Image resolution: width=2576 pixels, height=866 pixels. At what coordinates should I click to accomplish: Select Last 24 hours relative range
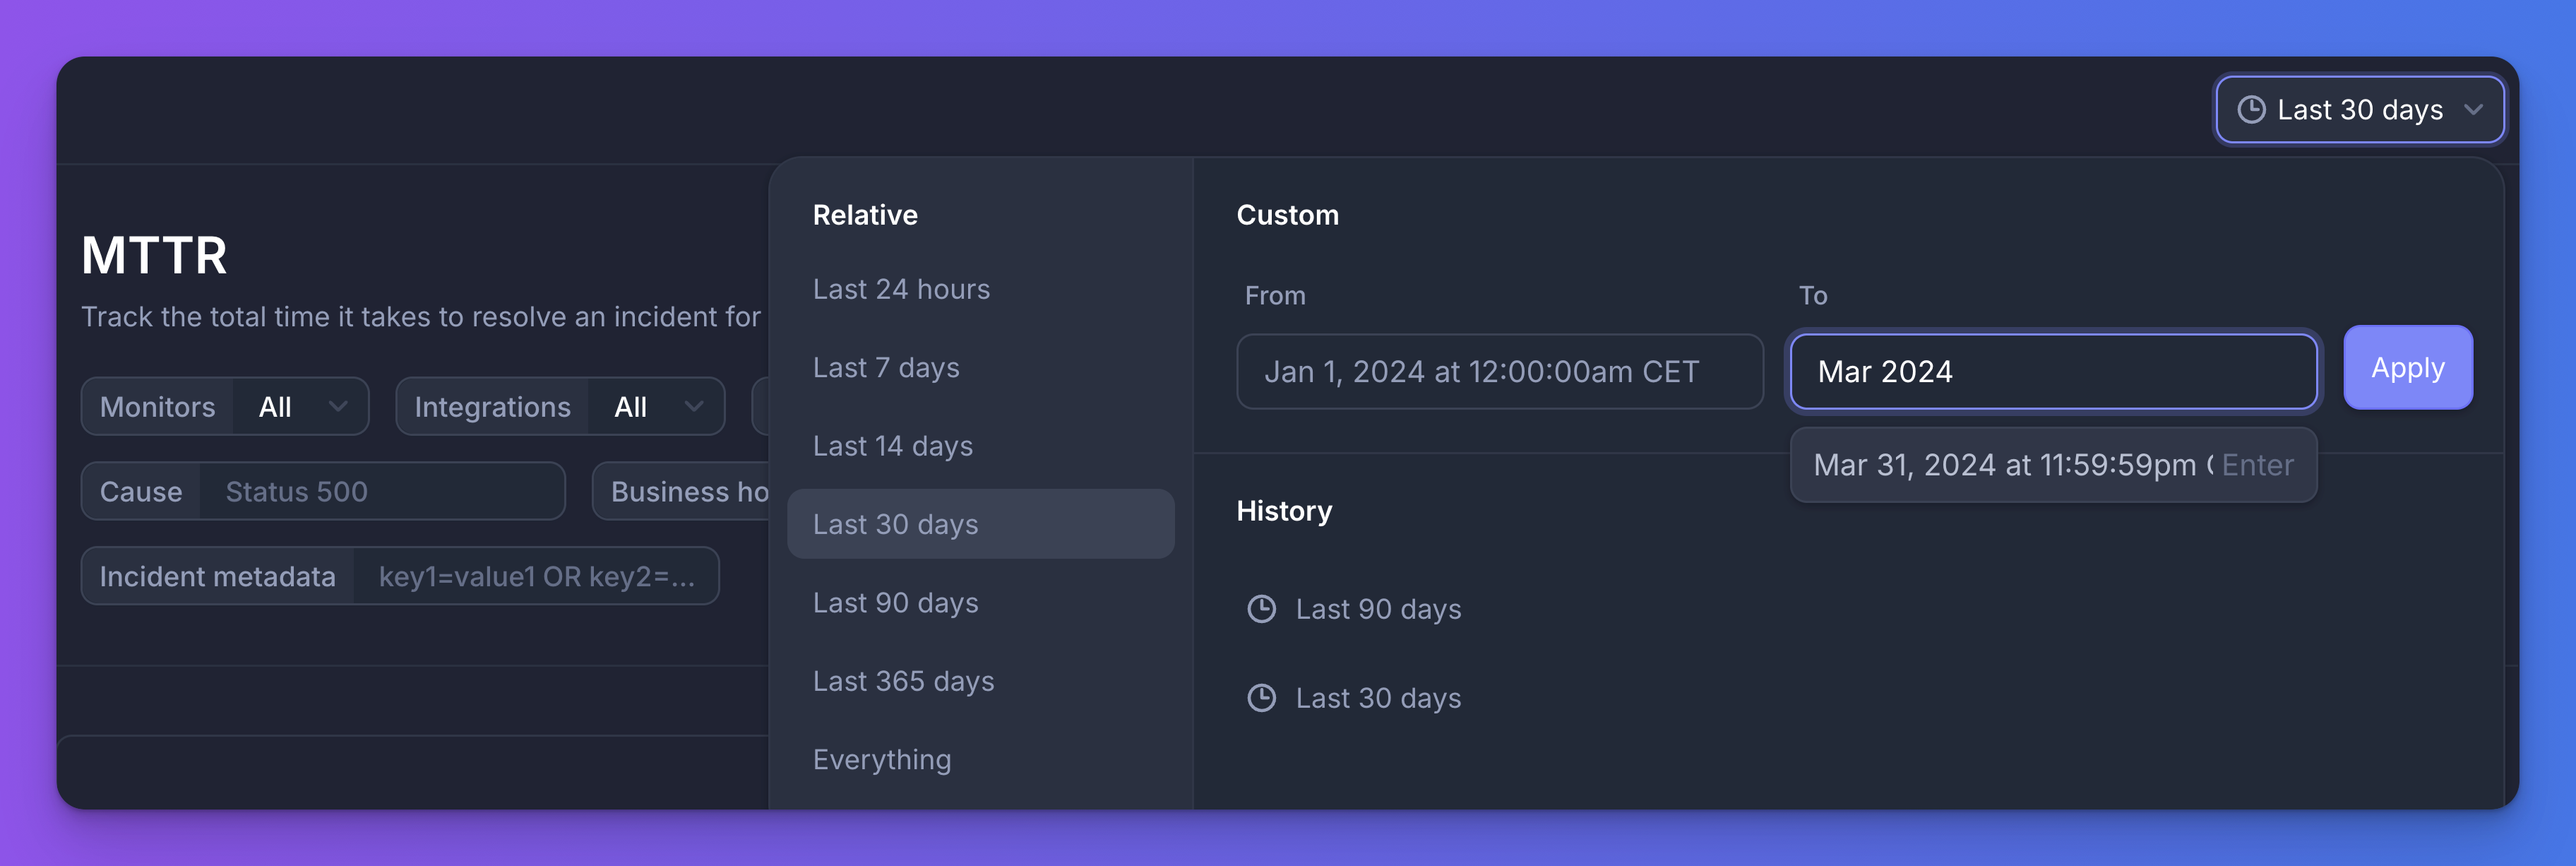pyautogui.click(x=901, y=288)
